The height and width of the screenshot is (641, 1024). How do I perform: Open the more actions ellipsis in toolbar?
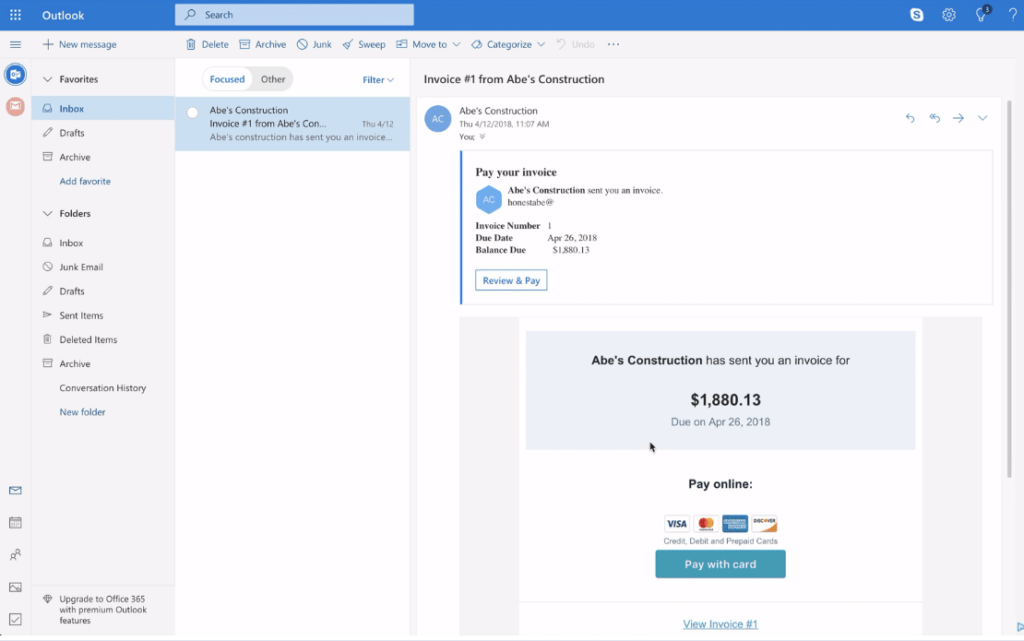(613, 44)
